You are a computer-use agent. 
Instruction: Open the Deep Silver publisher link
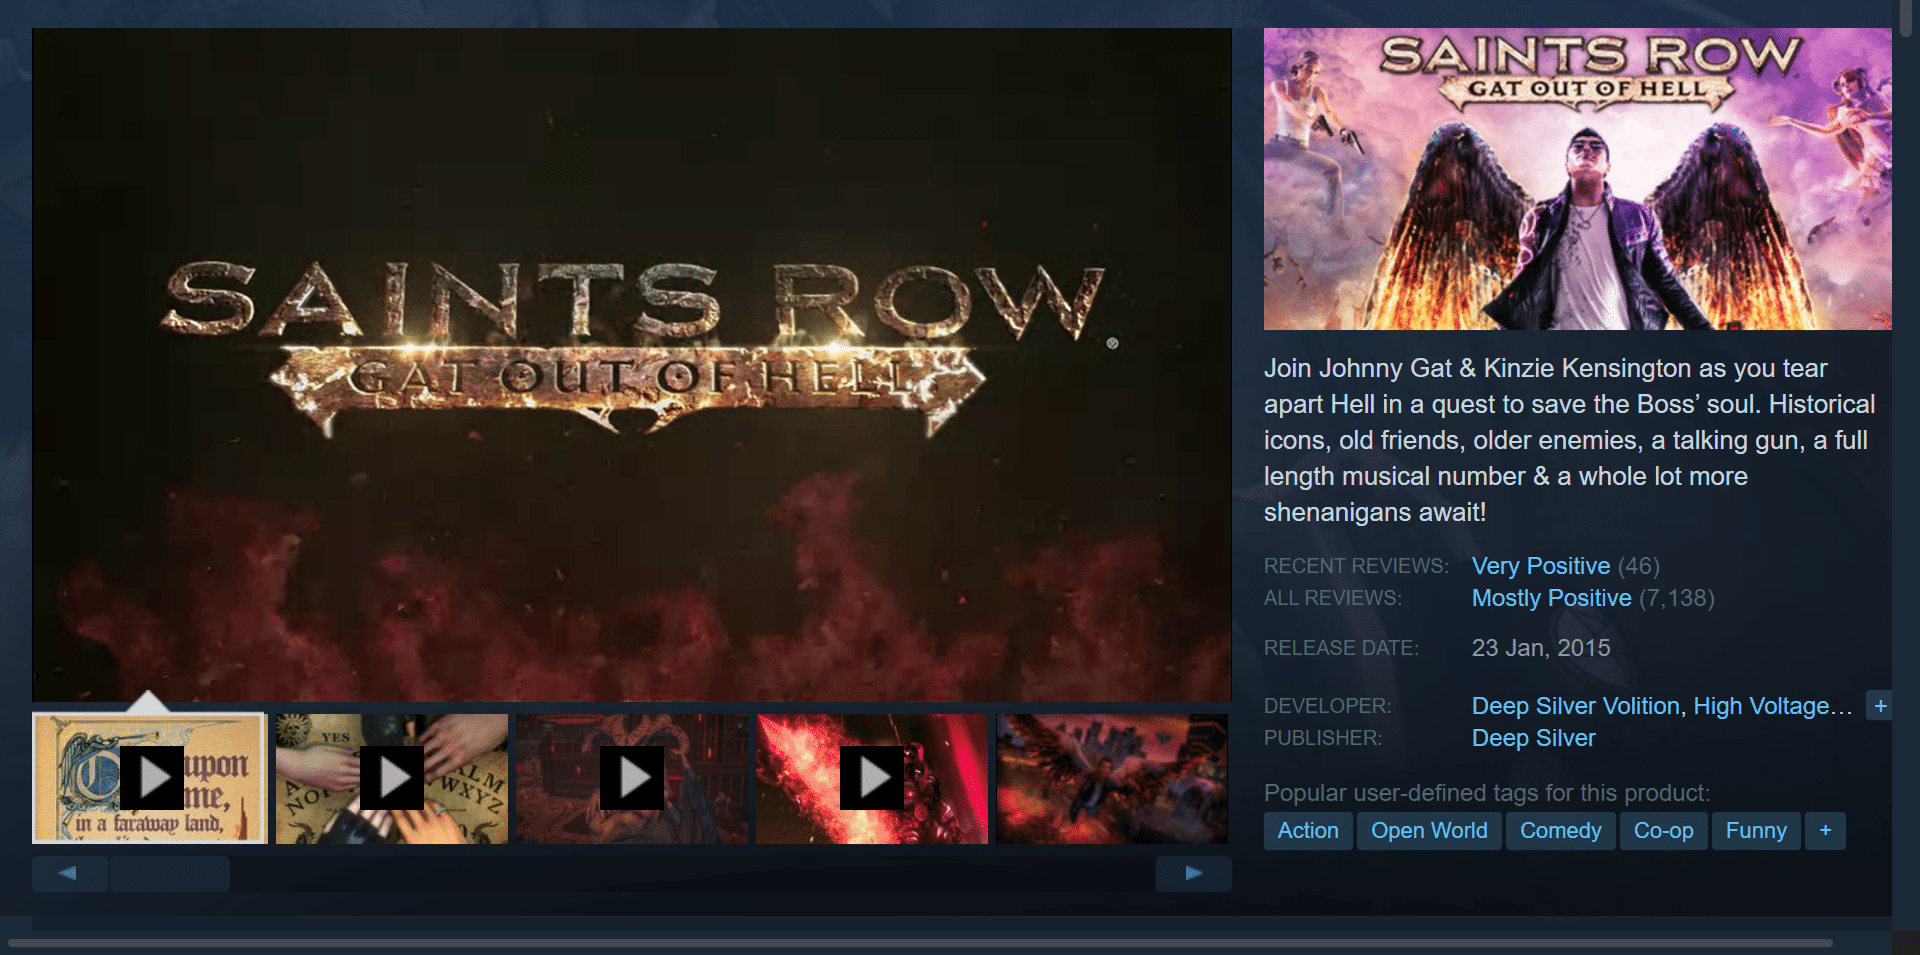point(1533,738)
